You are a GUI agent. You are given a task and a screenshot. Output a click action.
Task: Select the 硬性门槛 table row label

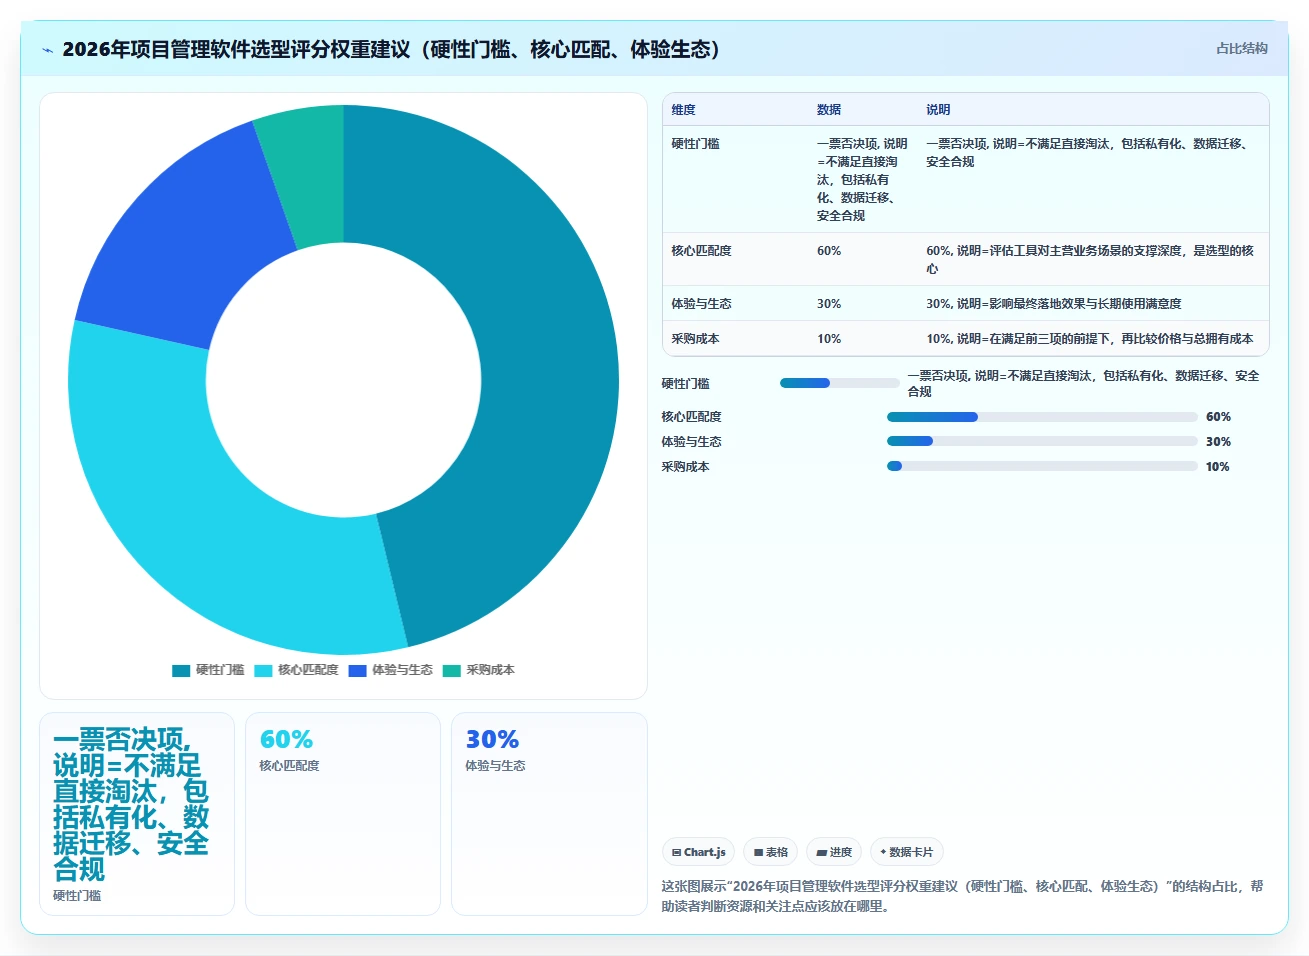tap(695, 144)
